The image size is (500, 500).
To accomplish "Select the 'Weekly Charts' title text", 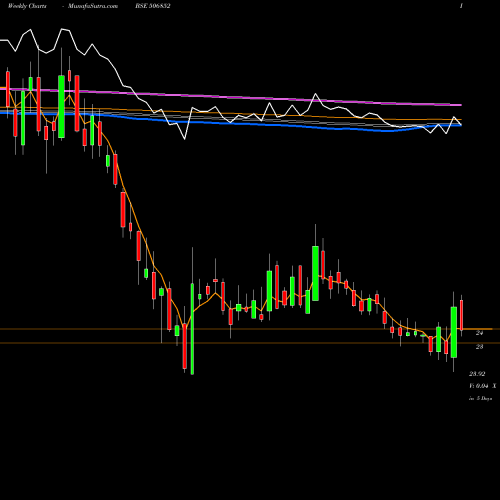I will pos(27,6).
